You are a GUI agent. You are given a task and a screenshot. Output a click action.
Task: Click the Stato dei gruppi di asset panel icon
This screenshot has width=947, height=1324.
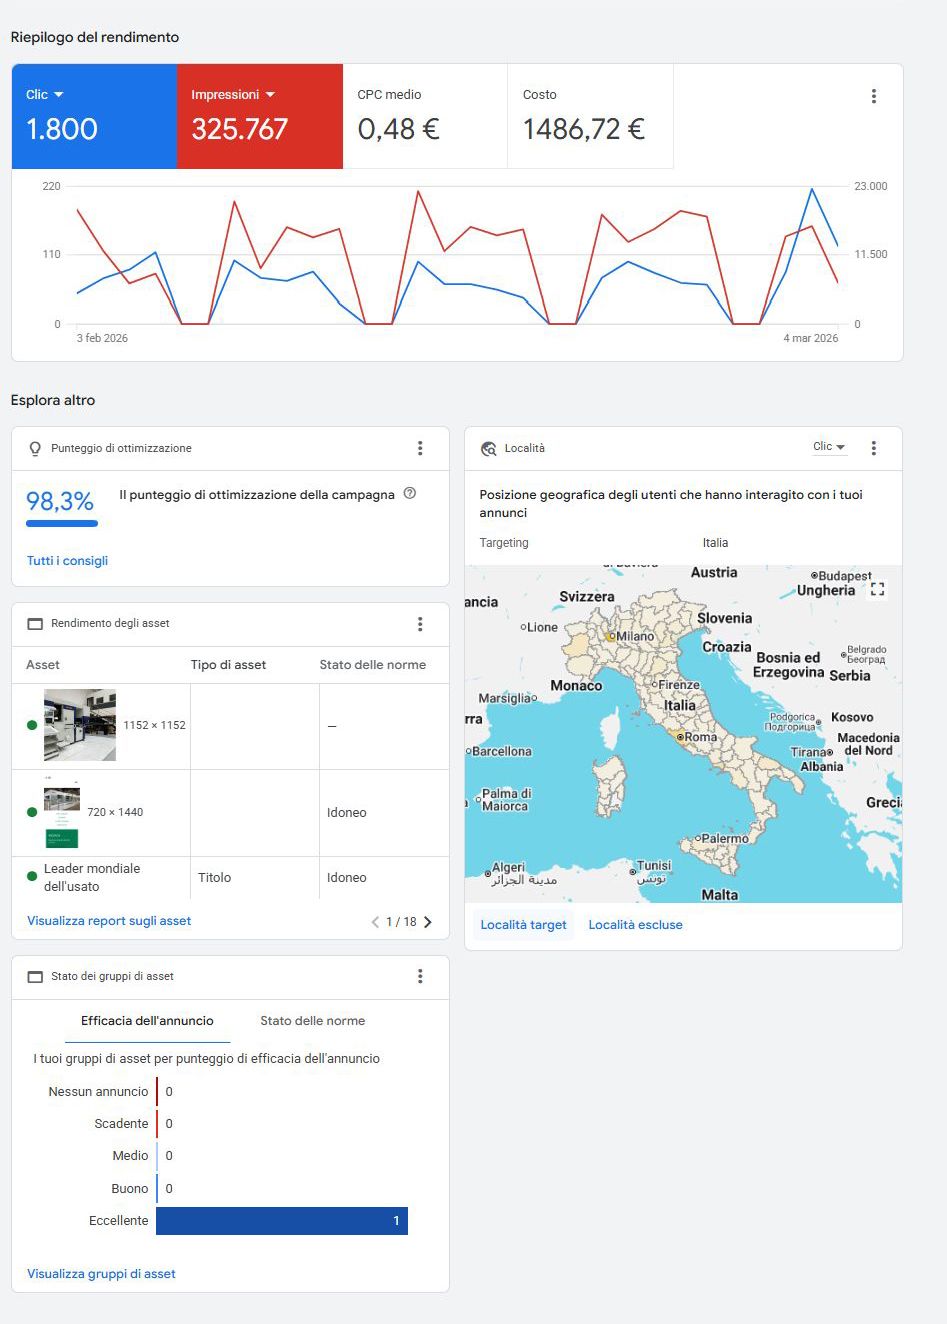click(x=35, y=976)
